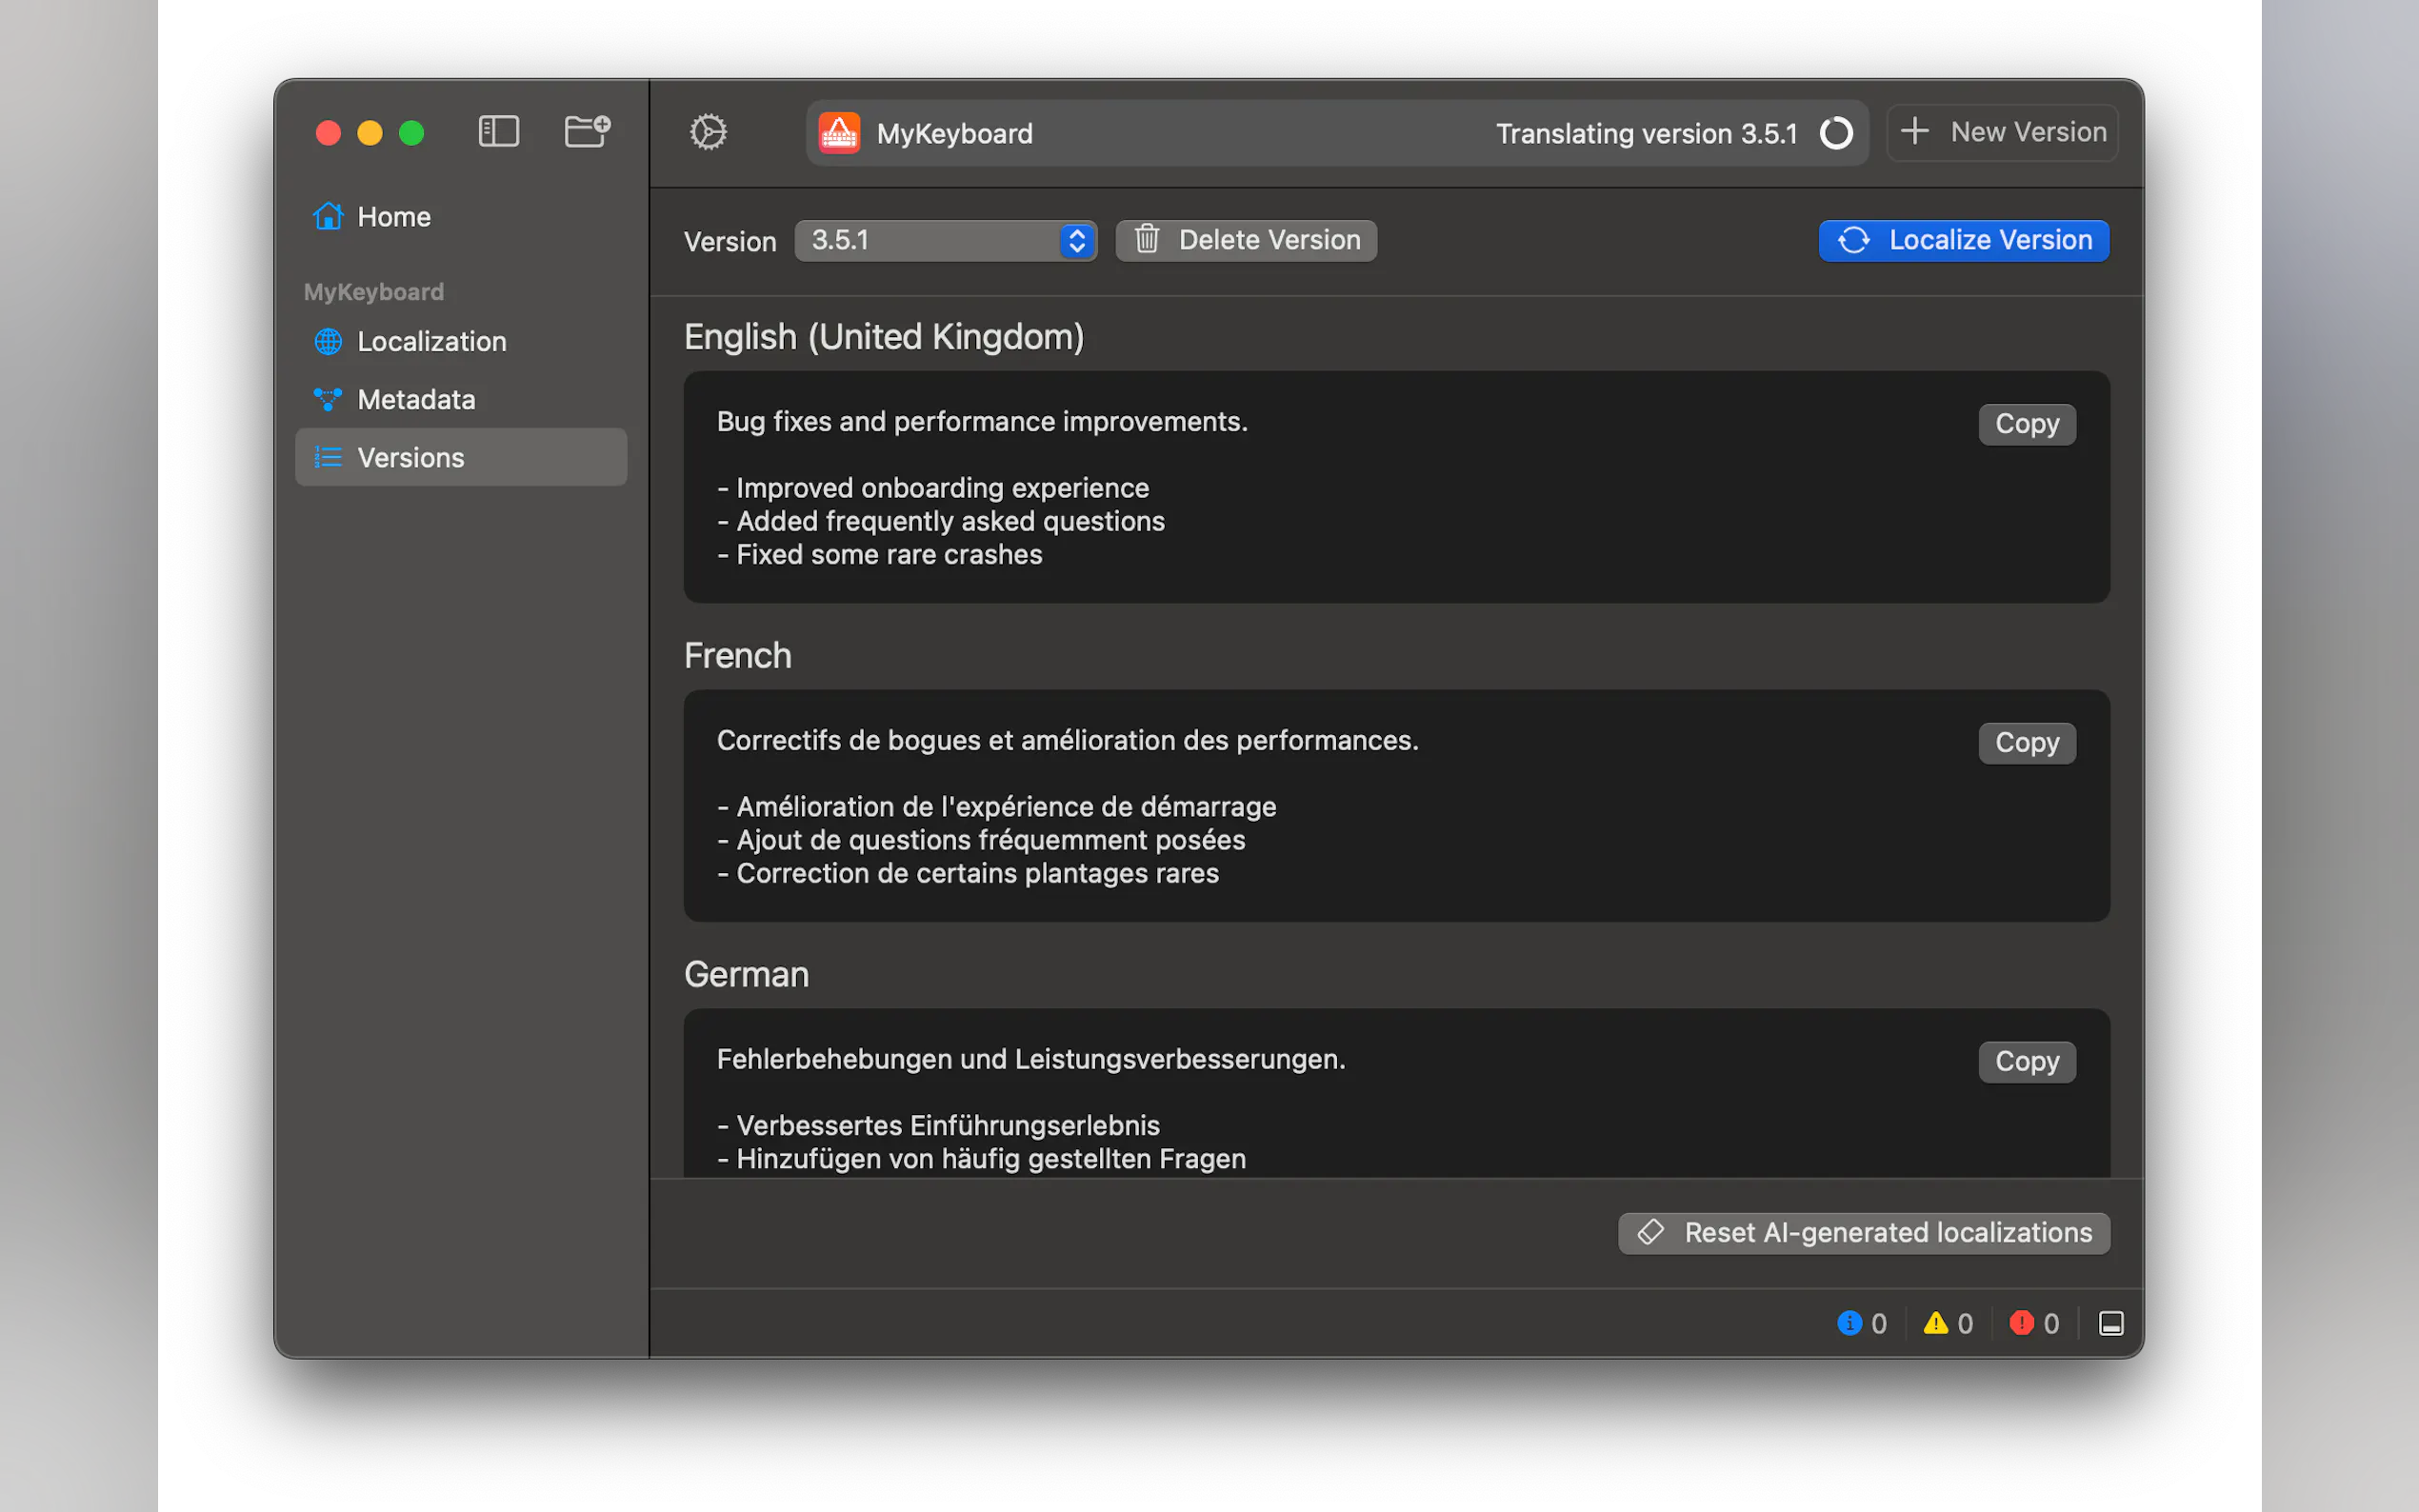Click the Localize Version button
Image resolution: width=2419 pixels, height=1512 pixels.
click(1964, 241)
